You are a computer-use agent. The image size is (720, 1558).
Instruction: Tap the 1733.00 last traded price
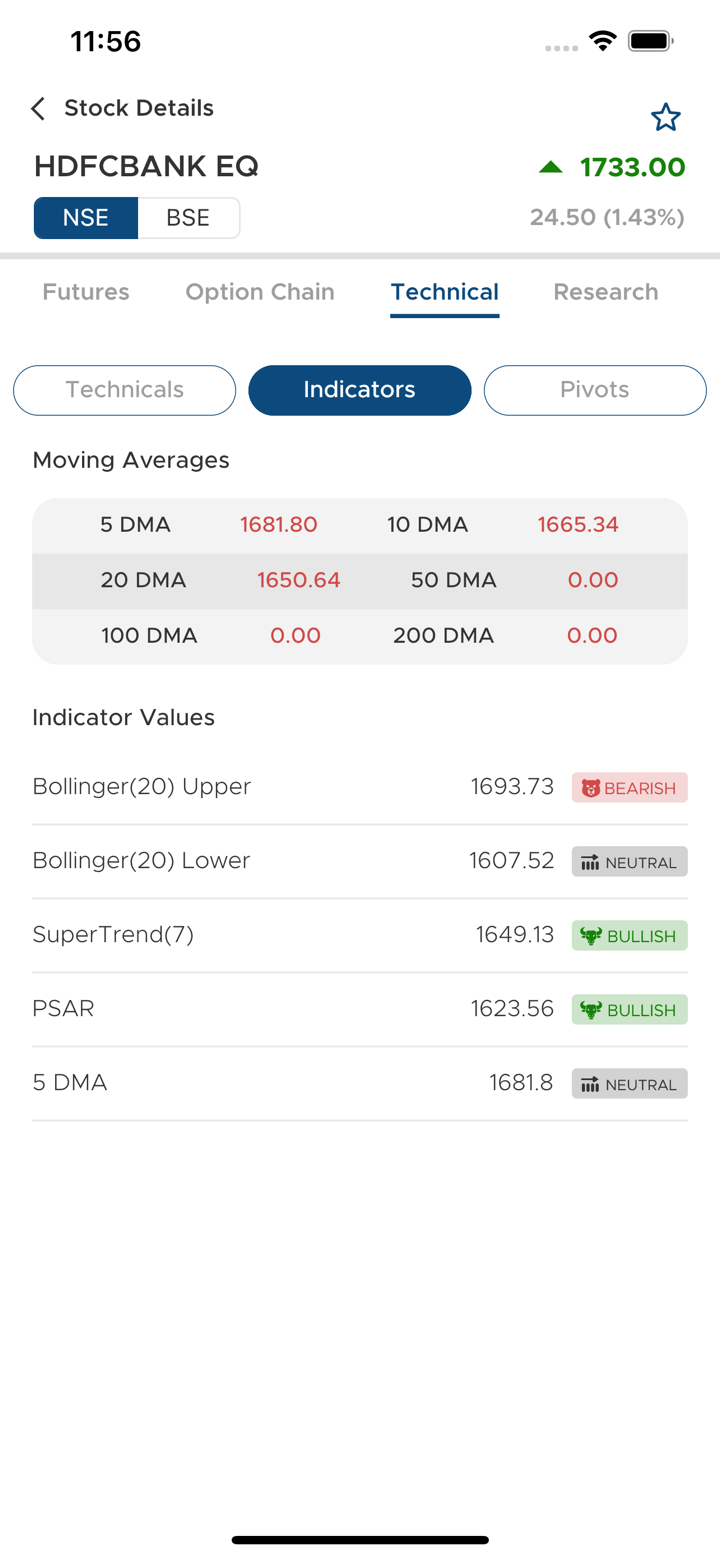(632, 167)
